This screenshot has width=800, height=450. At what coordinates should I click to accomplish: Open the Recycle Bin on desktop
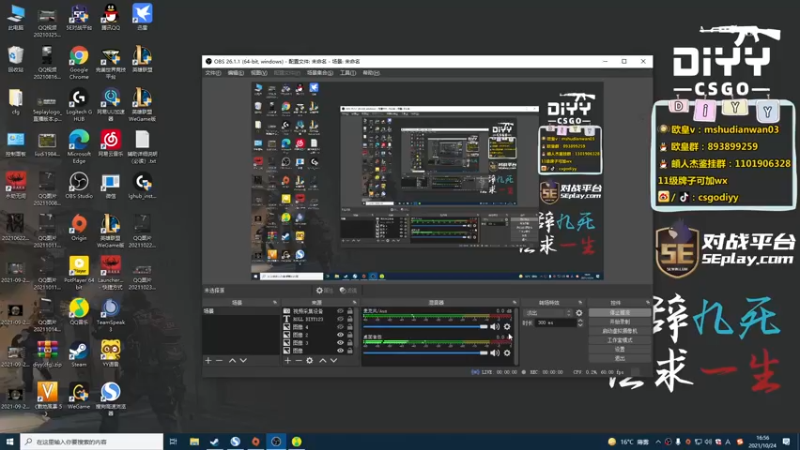point(15,58)
